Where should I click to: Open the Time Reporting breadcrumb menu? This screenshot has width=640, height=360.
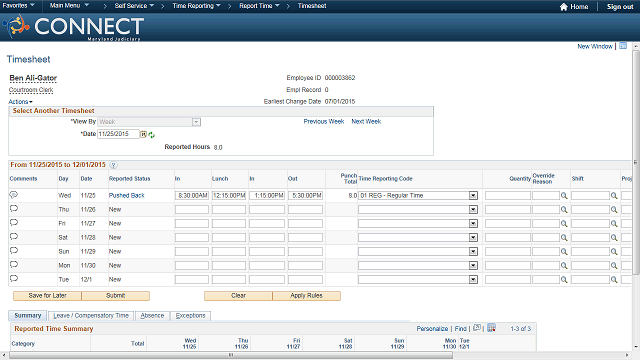[x=196, y=6]
